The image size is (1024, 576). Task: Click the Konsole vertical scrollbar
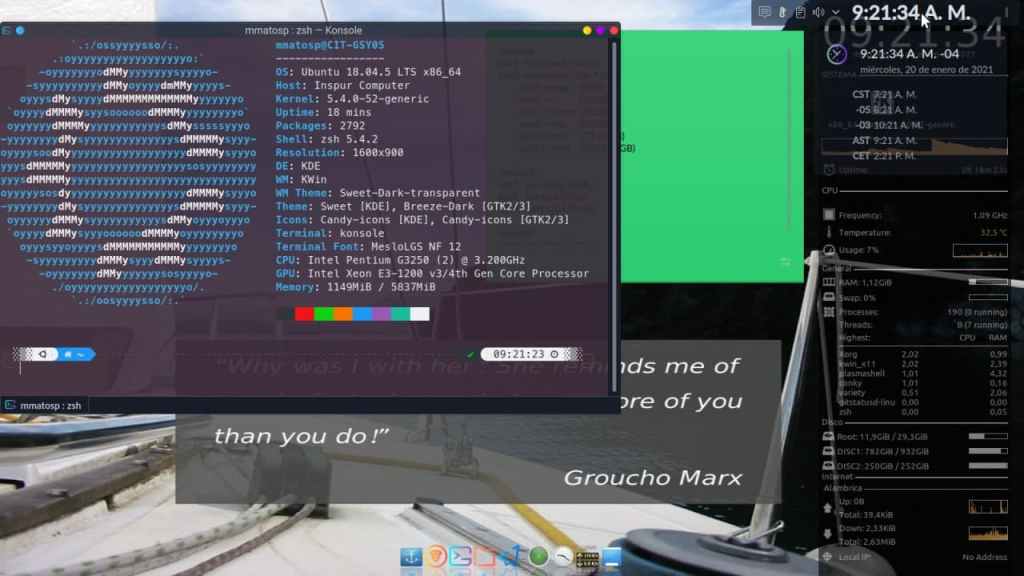[x=614, y=200]
